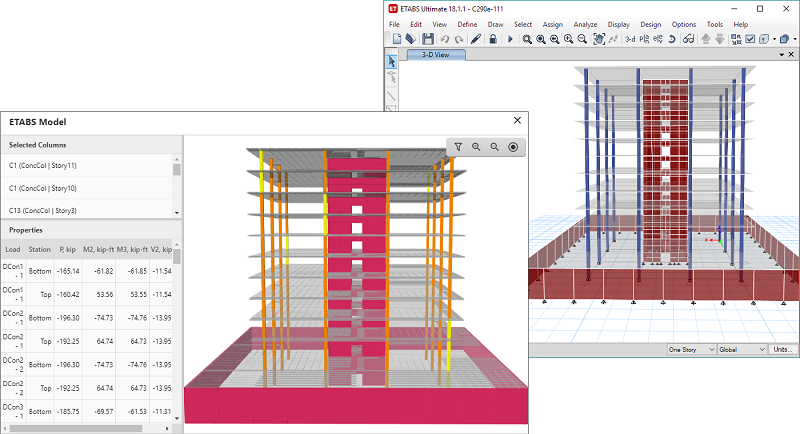Click the Open file icon beside New Model
Image resolution: width=800 pixels, height=434 pixels.
(x=411, y=39)
